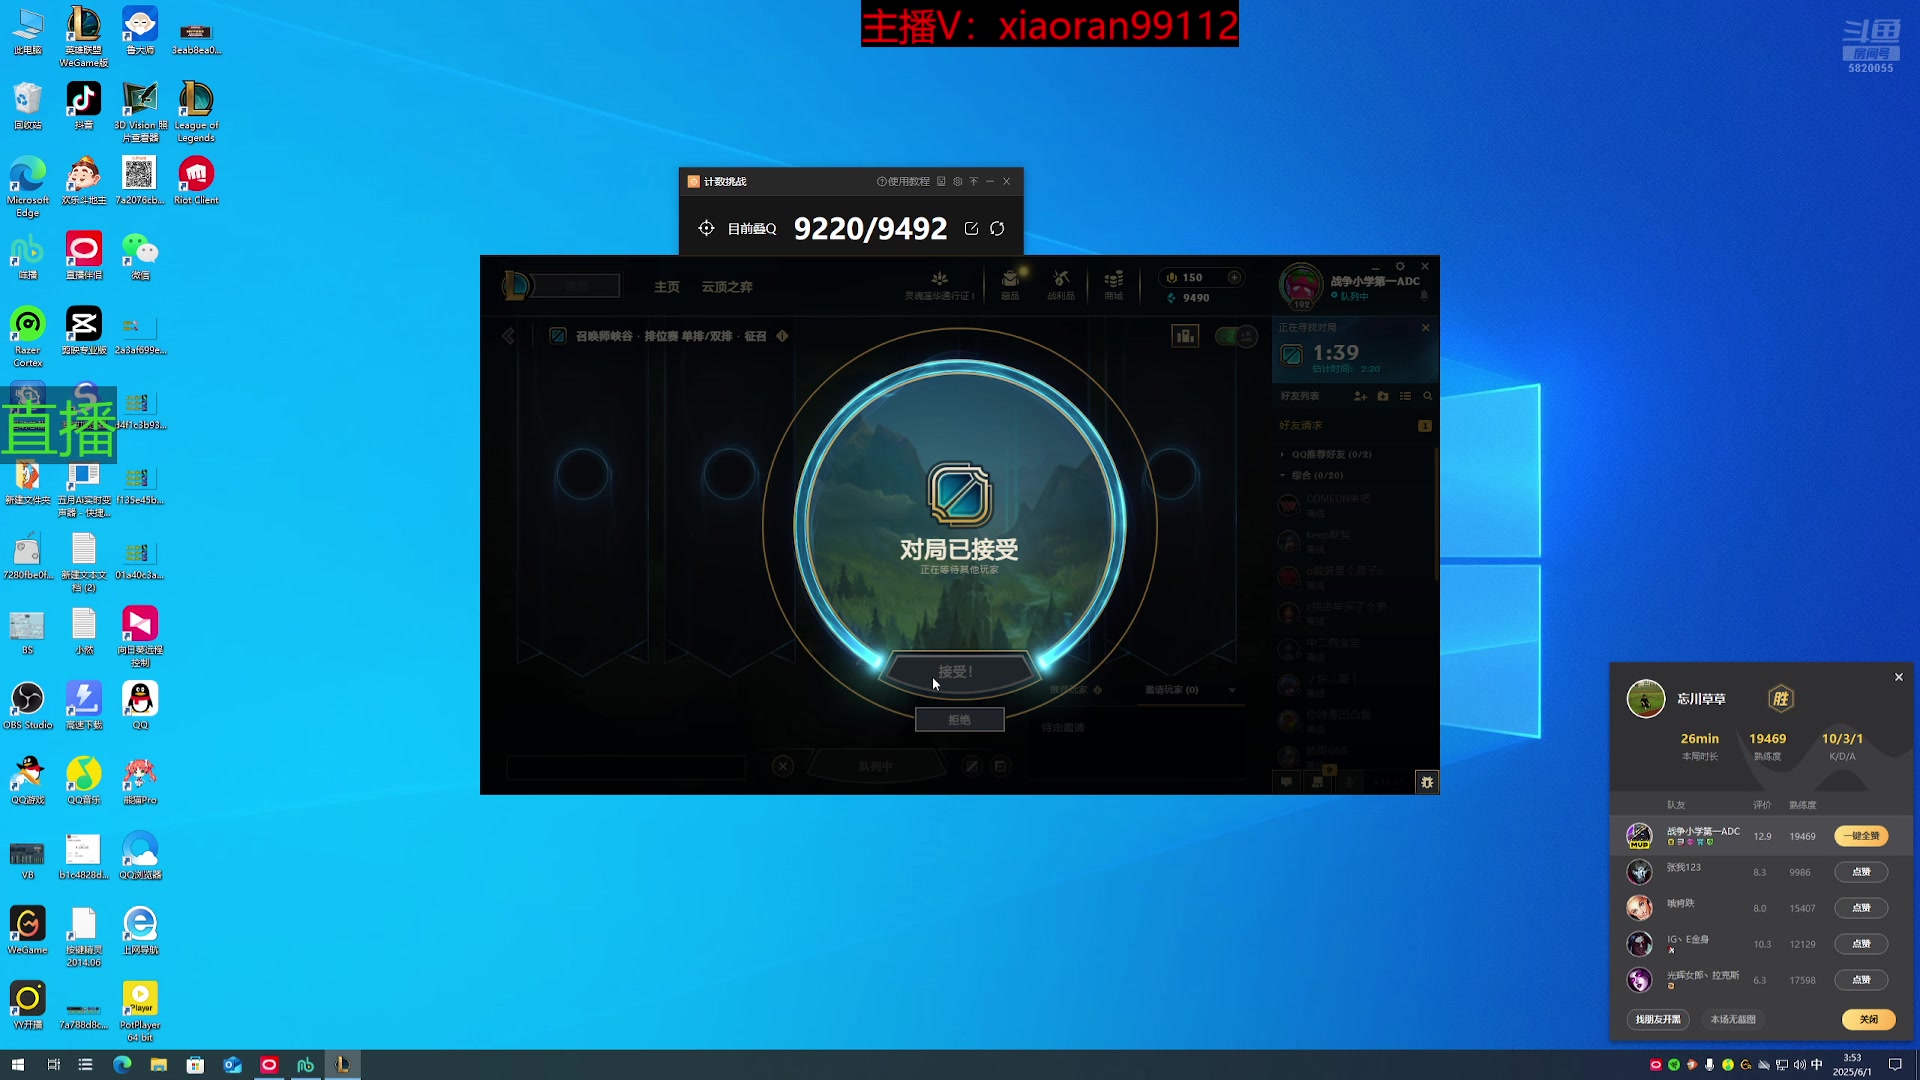Click the League client icon in the taskbar

342,1065
